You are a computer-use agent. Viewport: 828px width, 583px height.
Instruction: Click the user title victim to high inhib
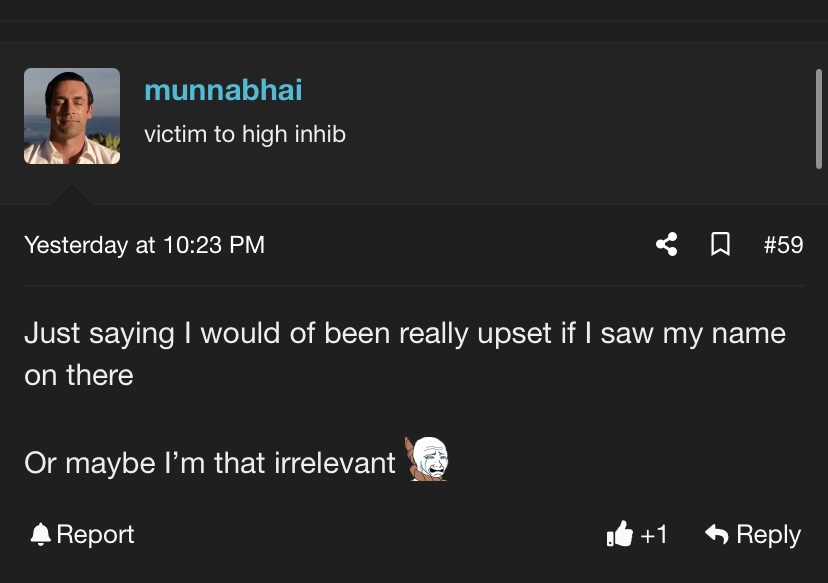[245, 134]
